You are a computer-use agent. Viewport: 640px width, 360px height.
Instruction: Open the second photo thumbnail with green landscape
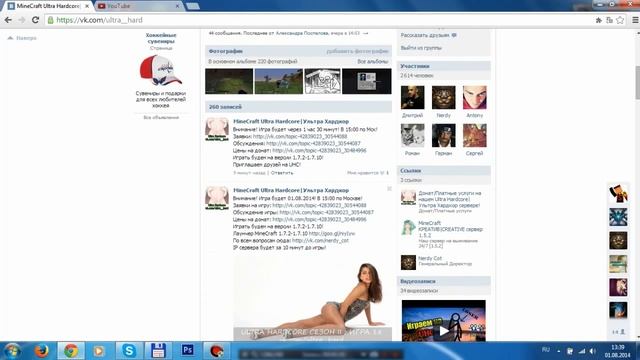click(279, 81)
